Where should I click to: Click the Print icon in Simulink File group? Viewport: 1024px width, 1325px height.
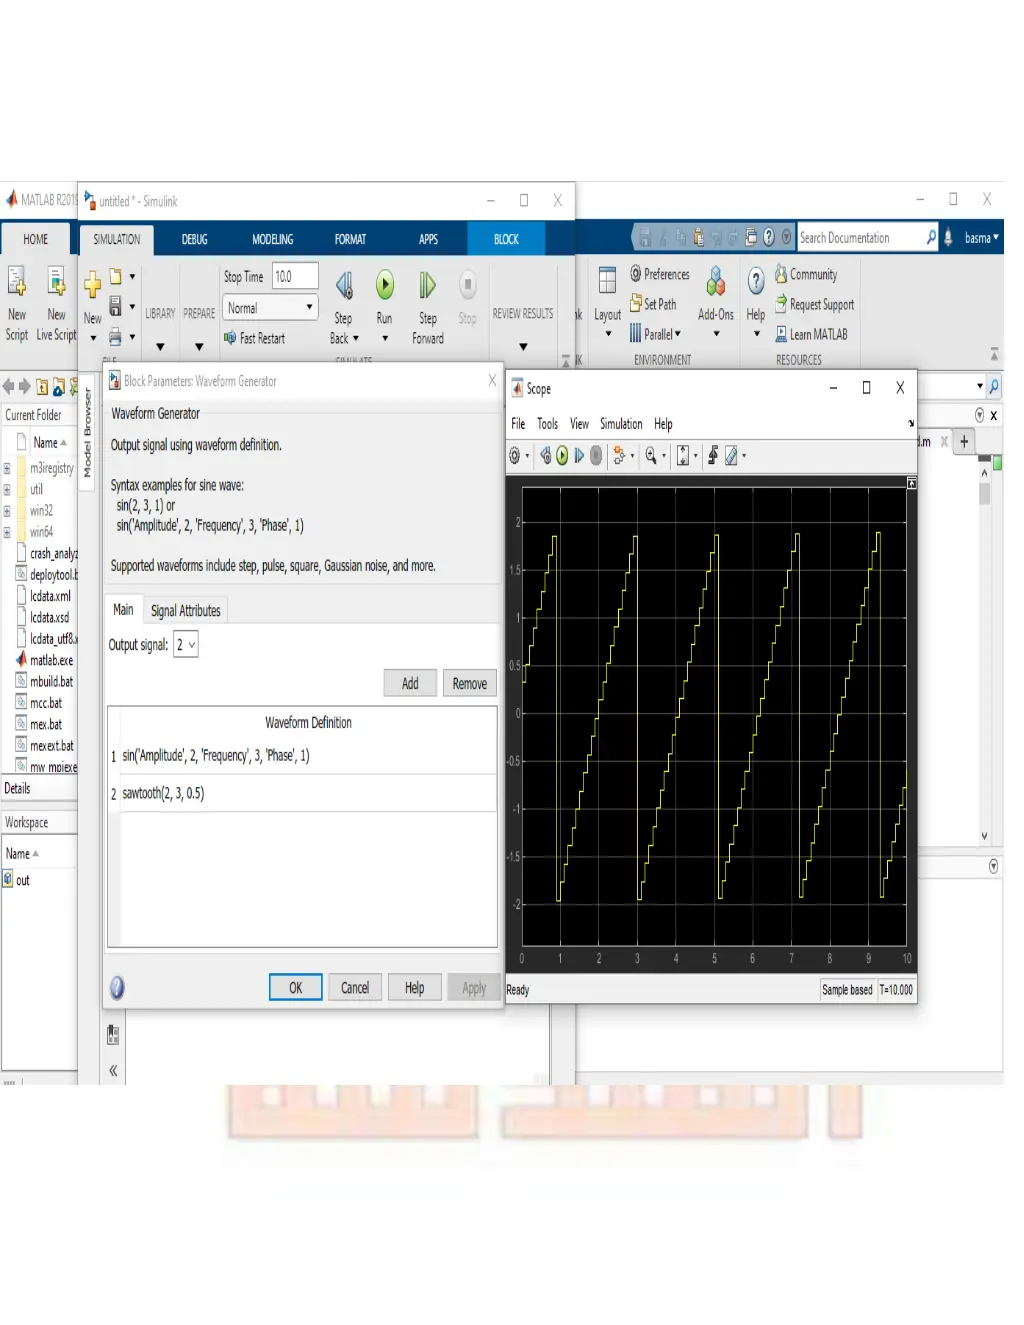click(x=115, y=337)
